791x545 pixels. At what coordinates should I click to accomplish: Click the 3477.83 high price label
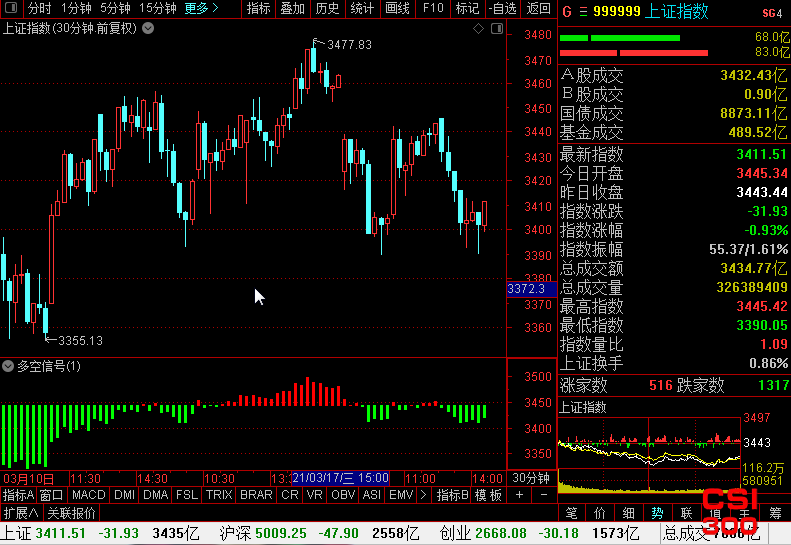(x=350, y=45)
